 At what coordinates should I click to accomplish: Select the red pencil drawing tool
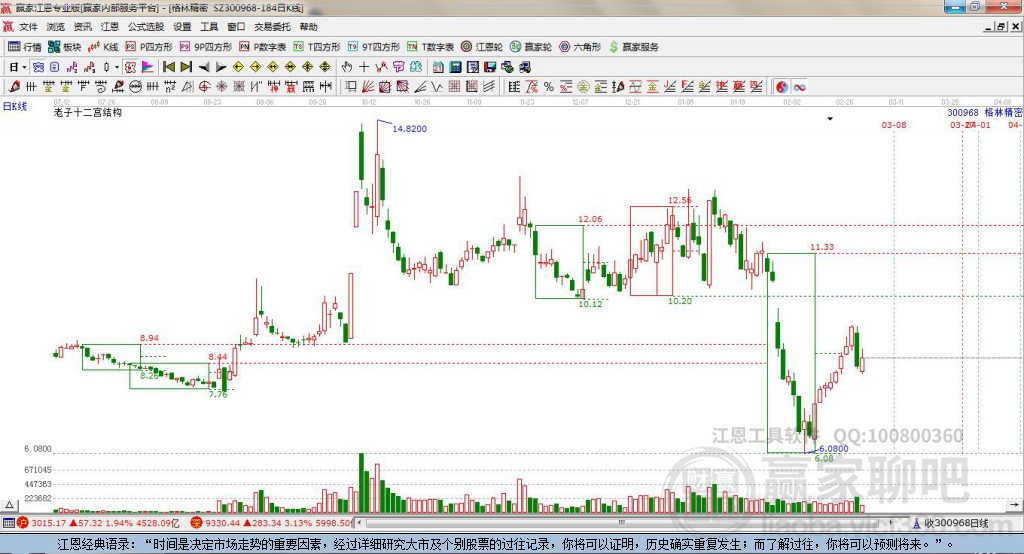[x=14, y=86]
